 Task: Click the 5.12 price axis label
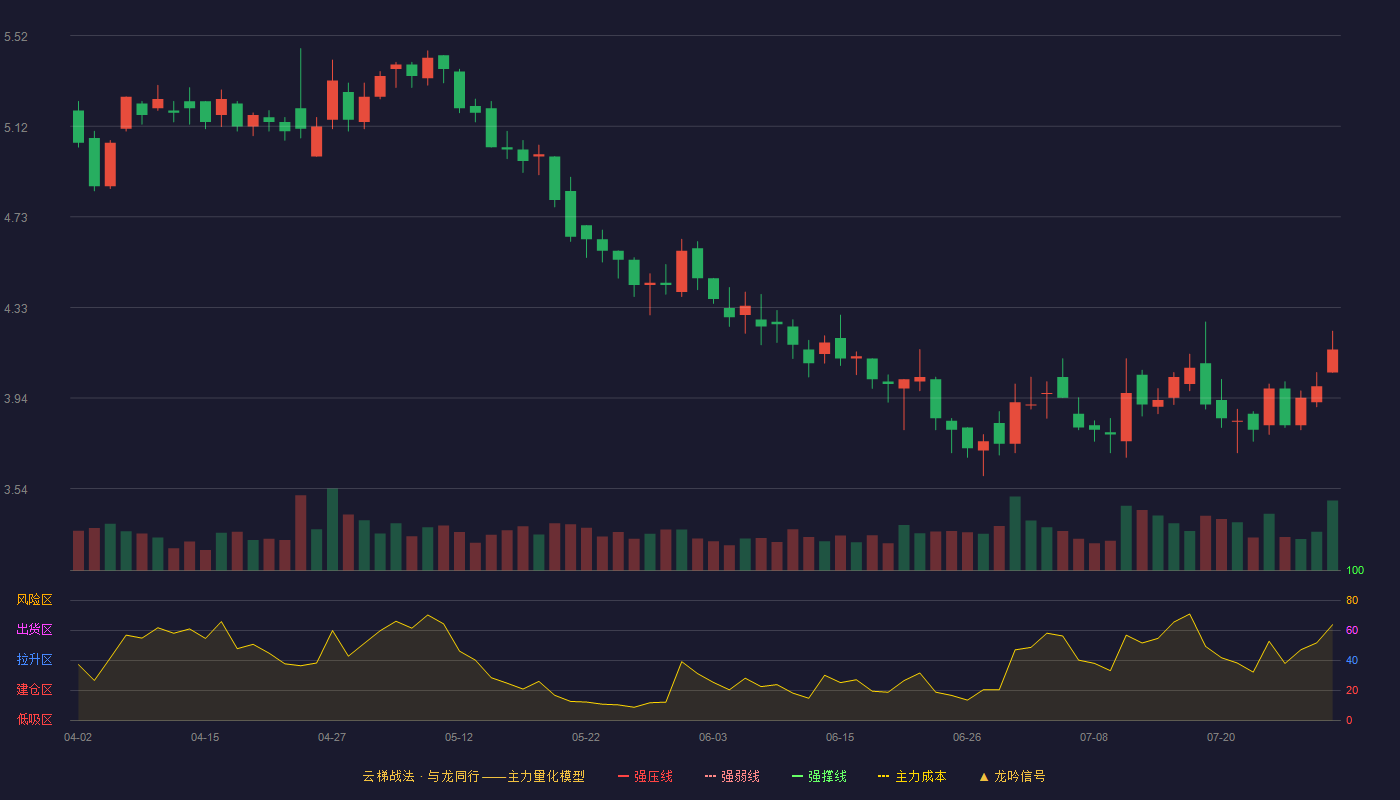click(x=16, y=128)
